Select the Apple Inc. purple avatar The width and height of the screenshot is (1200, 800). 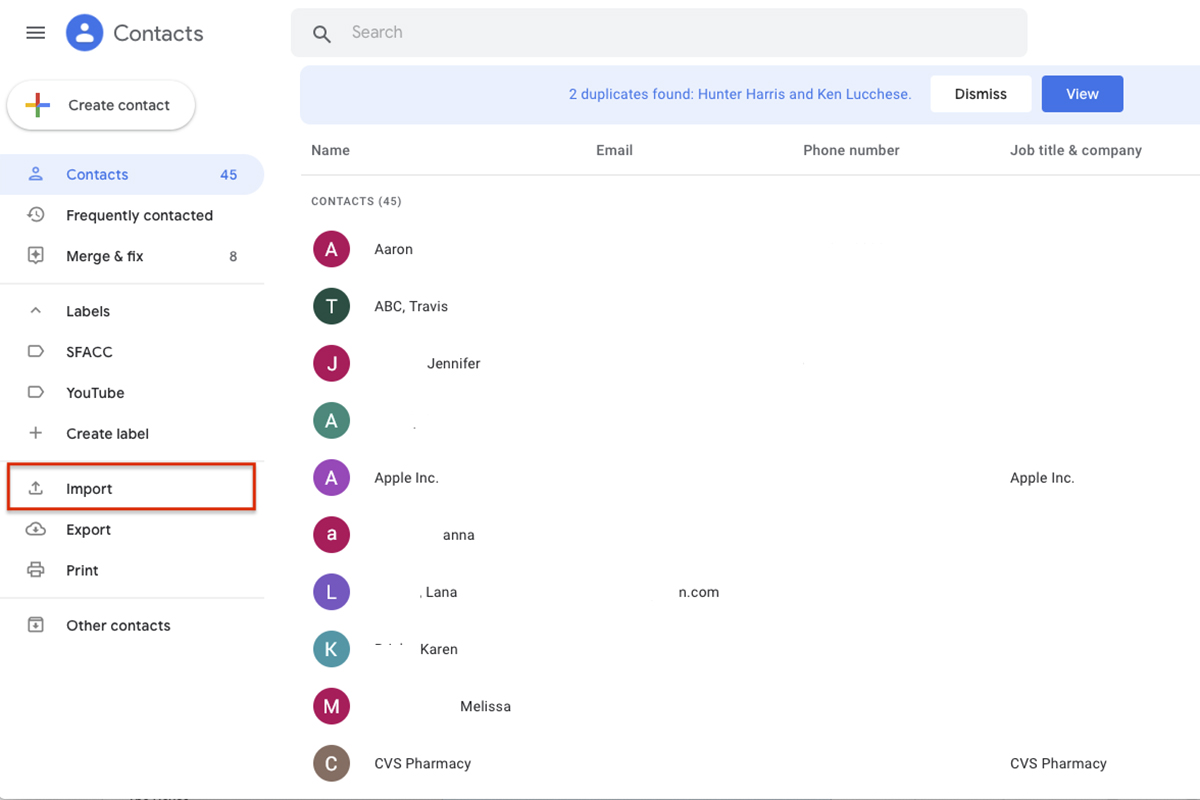click(331, 478)
